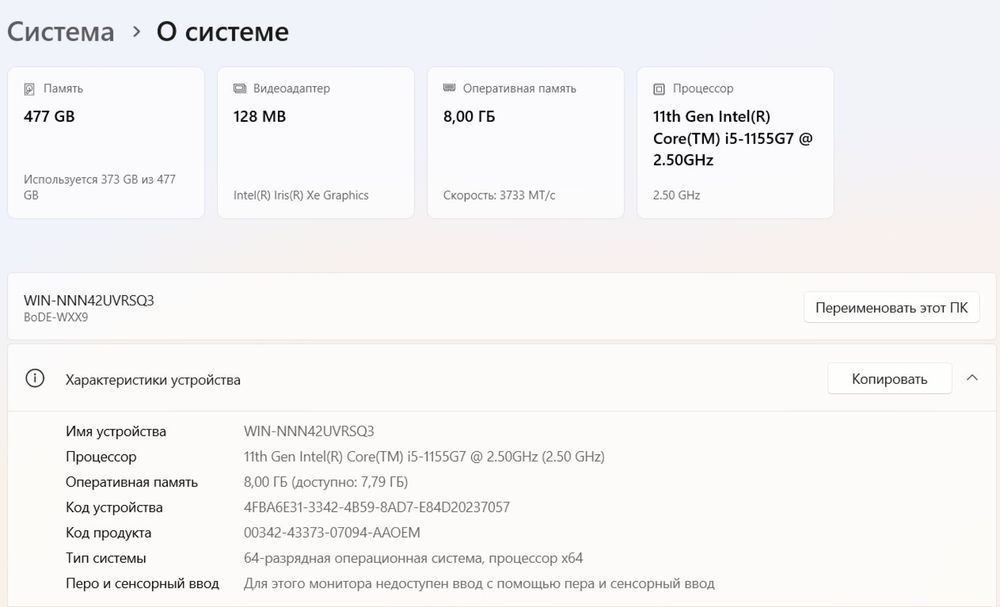1000x607 pixels.
Task: Click Используется 373 GB из 477 GB text
Action: pyautogui.click(x=99, y=187)
